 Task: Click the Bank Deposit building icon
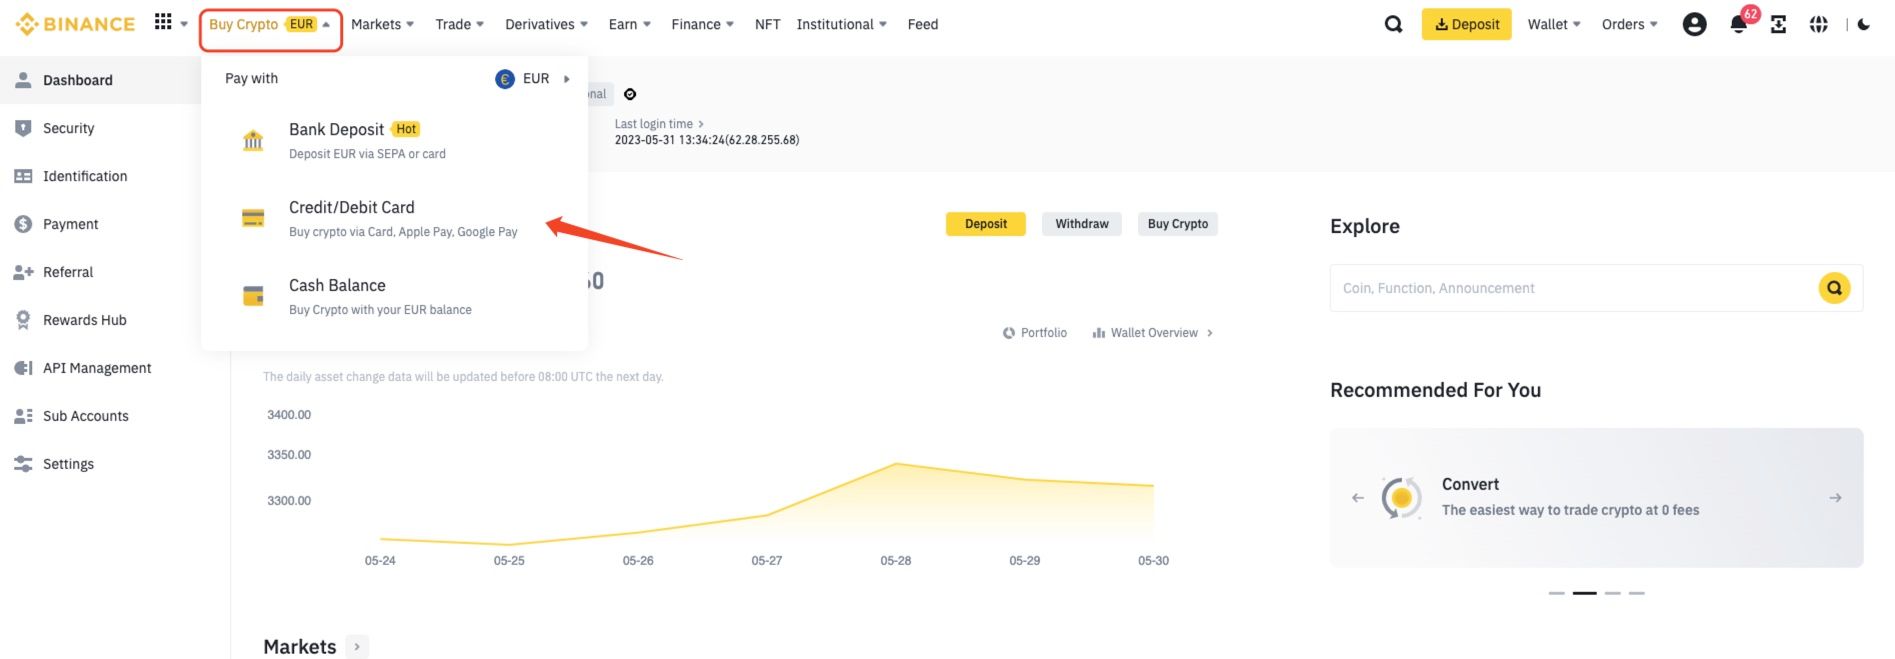click(253, 140)
